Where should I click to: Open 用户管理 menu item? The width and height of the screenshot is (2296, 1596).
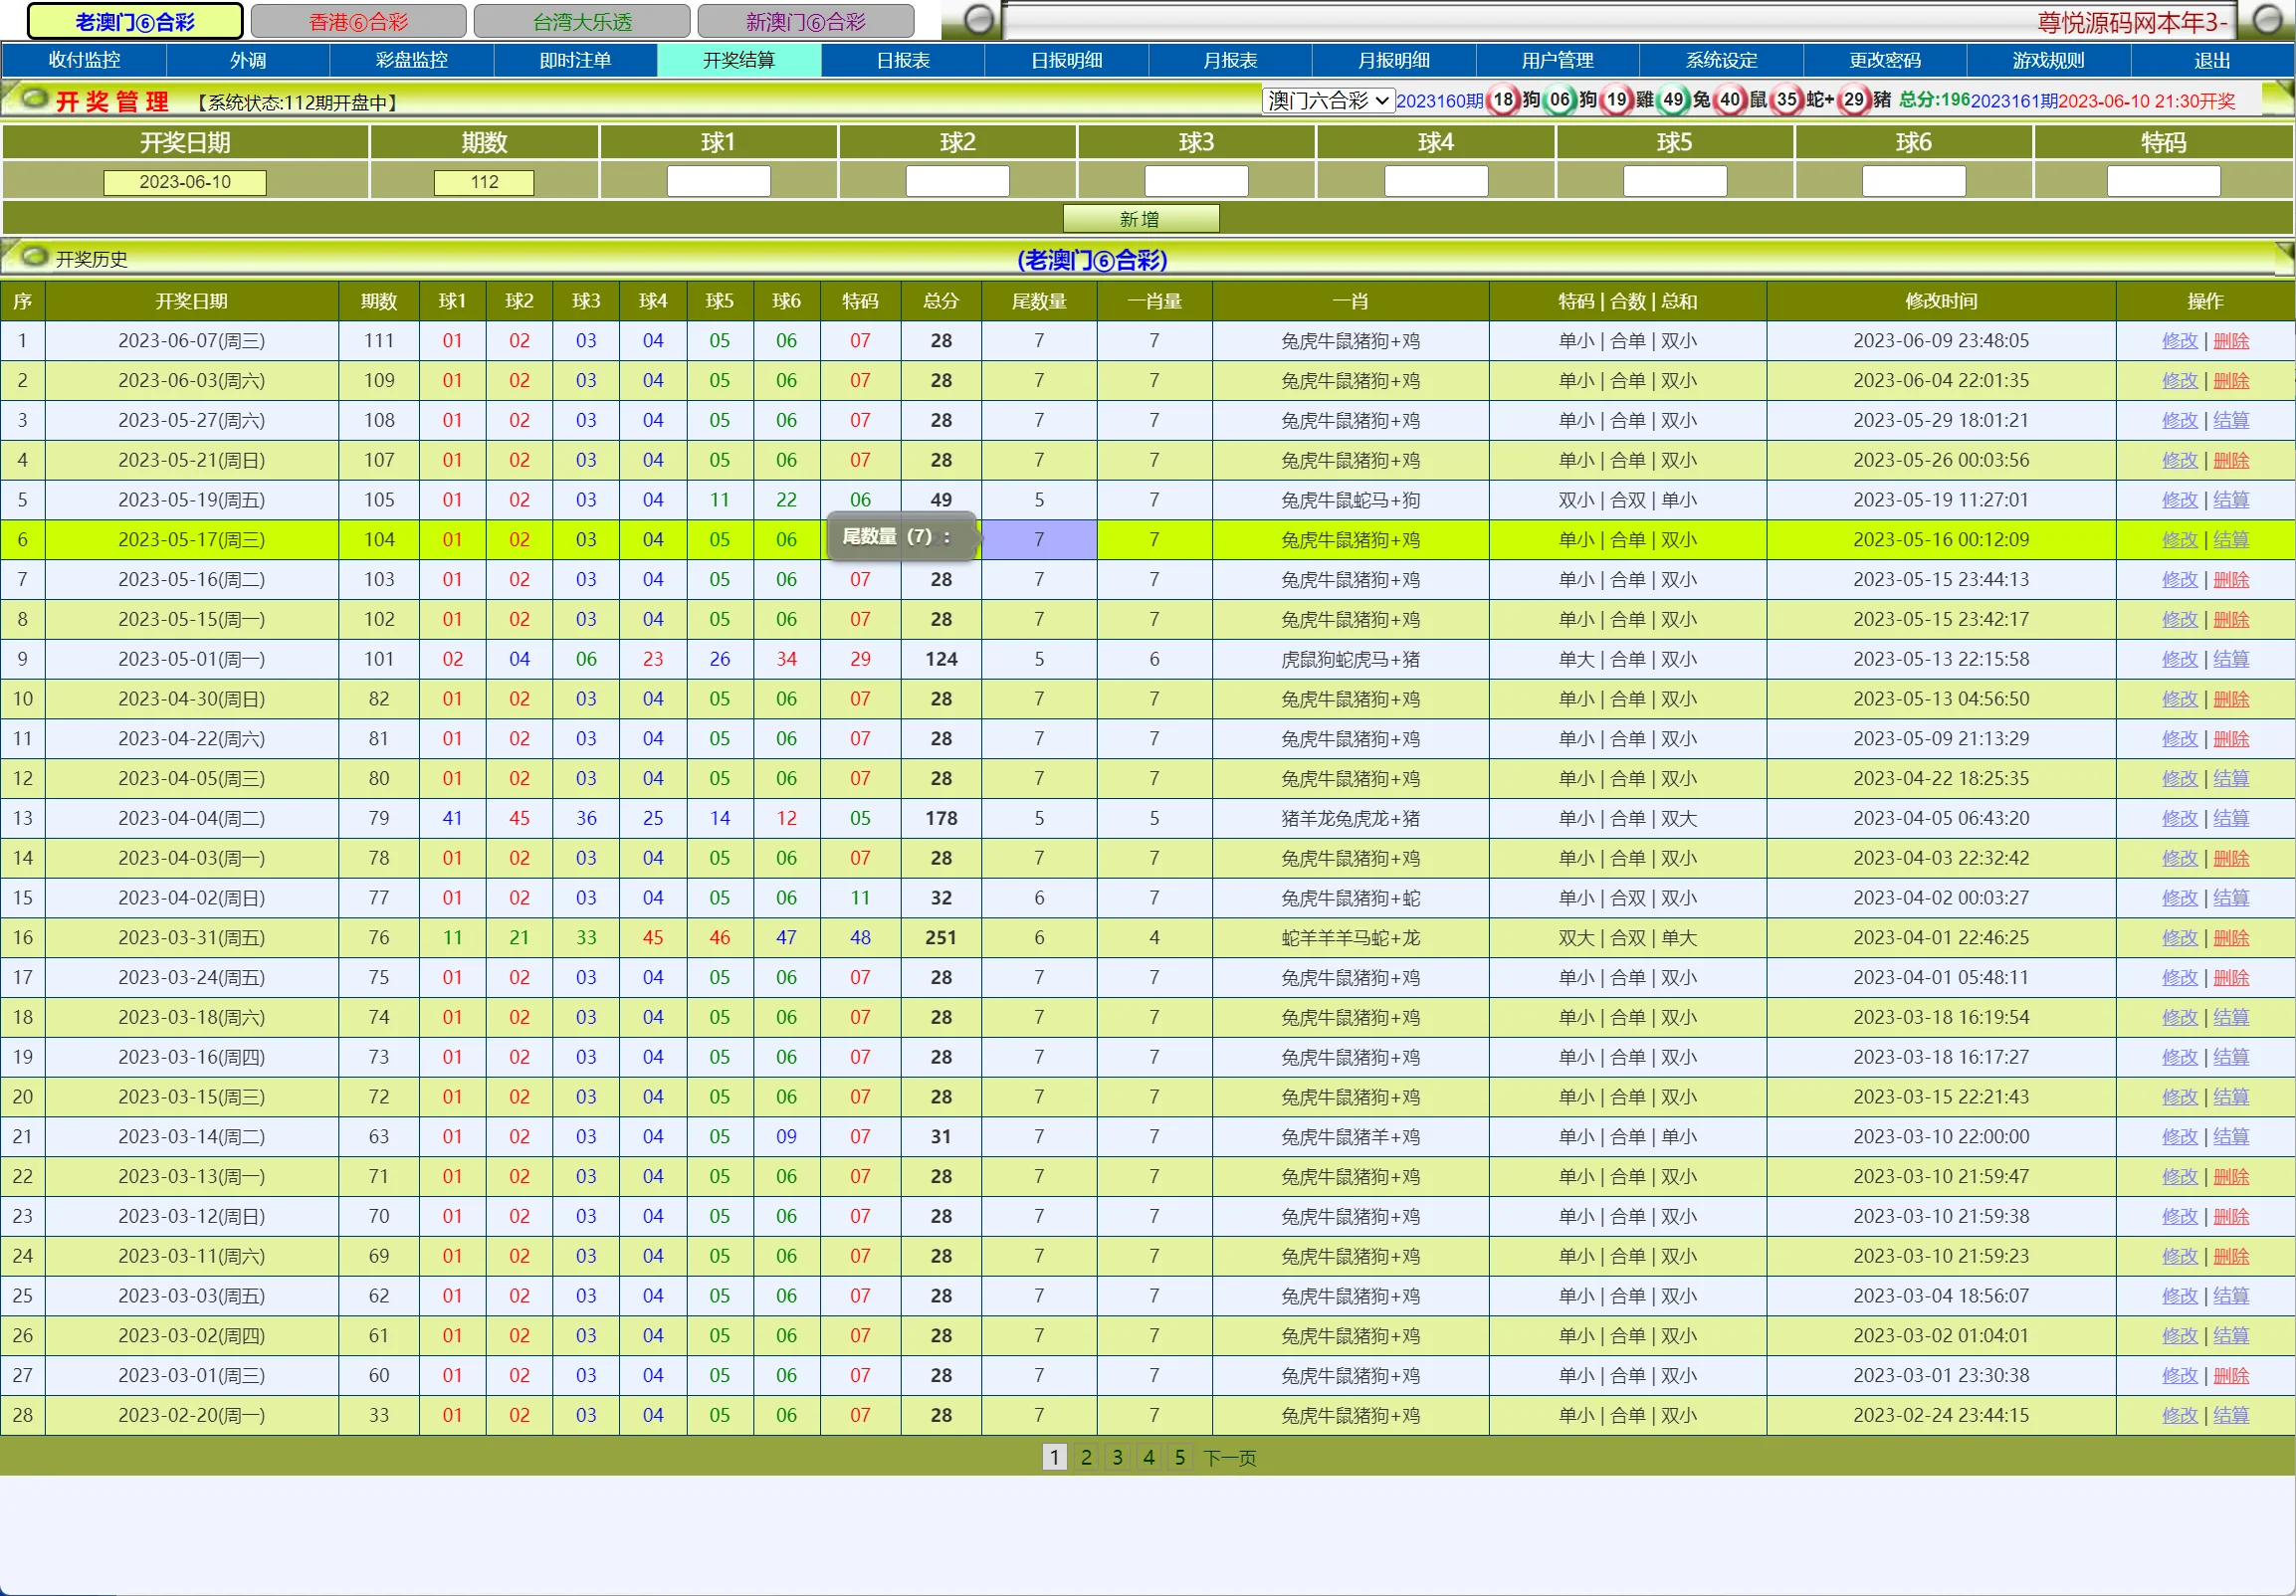(x=1557, y=60)
